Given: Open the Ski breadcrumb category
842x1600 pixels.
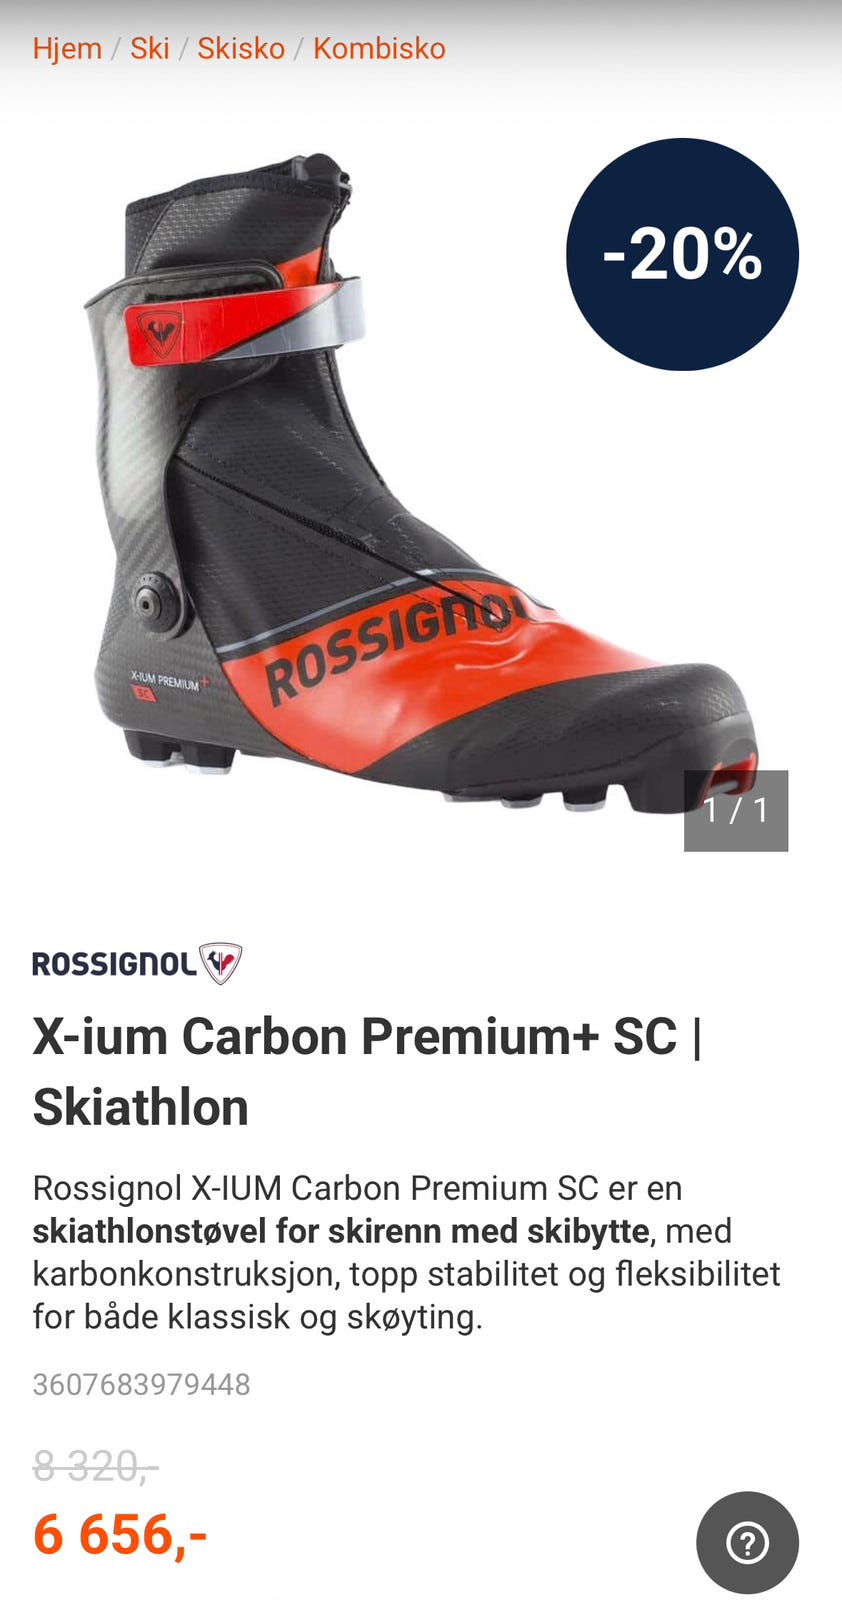Looking at the screenshot, I should [x=150, y=48].
